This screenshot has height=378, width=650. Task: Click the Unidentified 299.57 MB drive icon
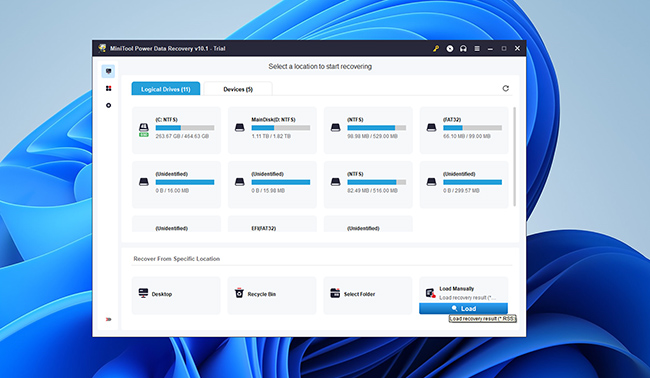tap(431, 182)
